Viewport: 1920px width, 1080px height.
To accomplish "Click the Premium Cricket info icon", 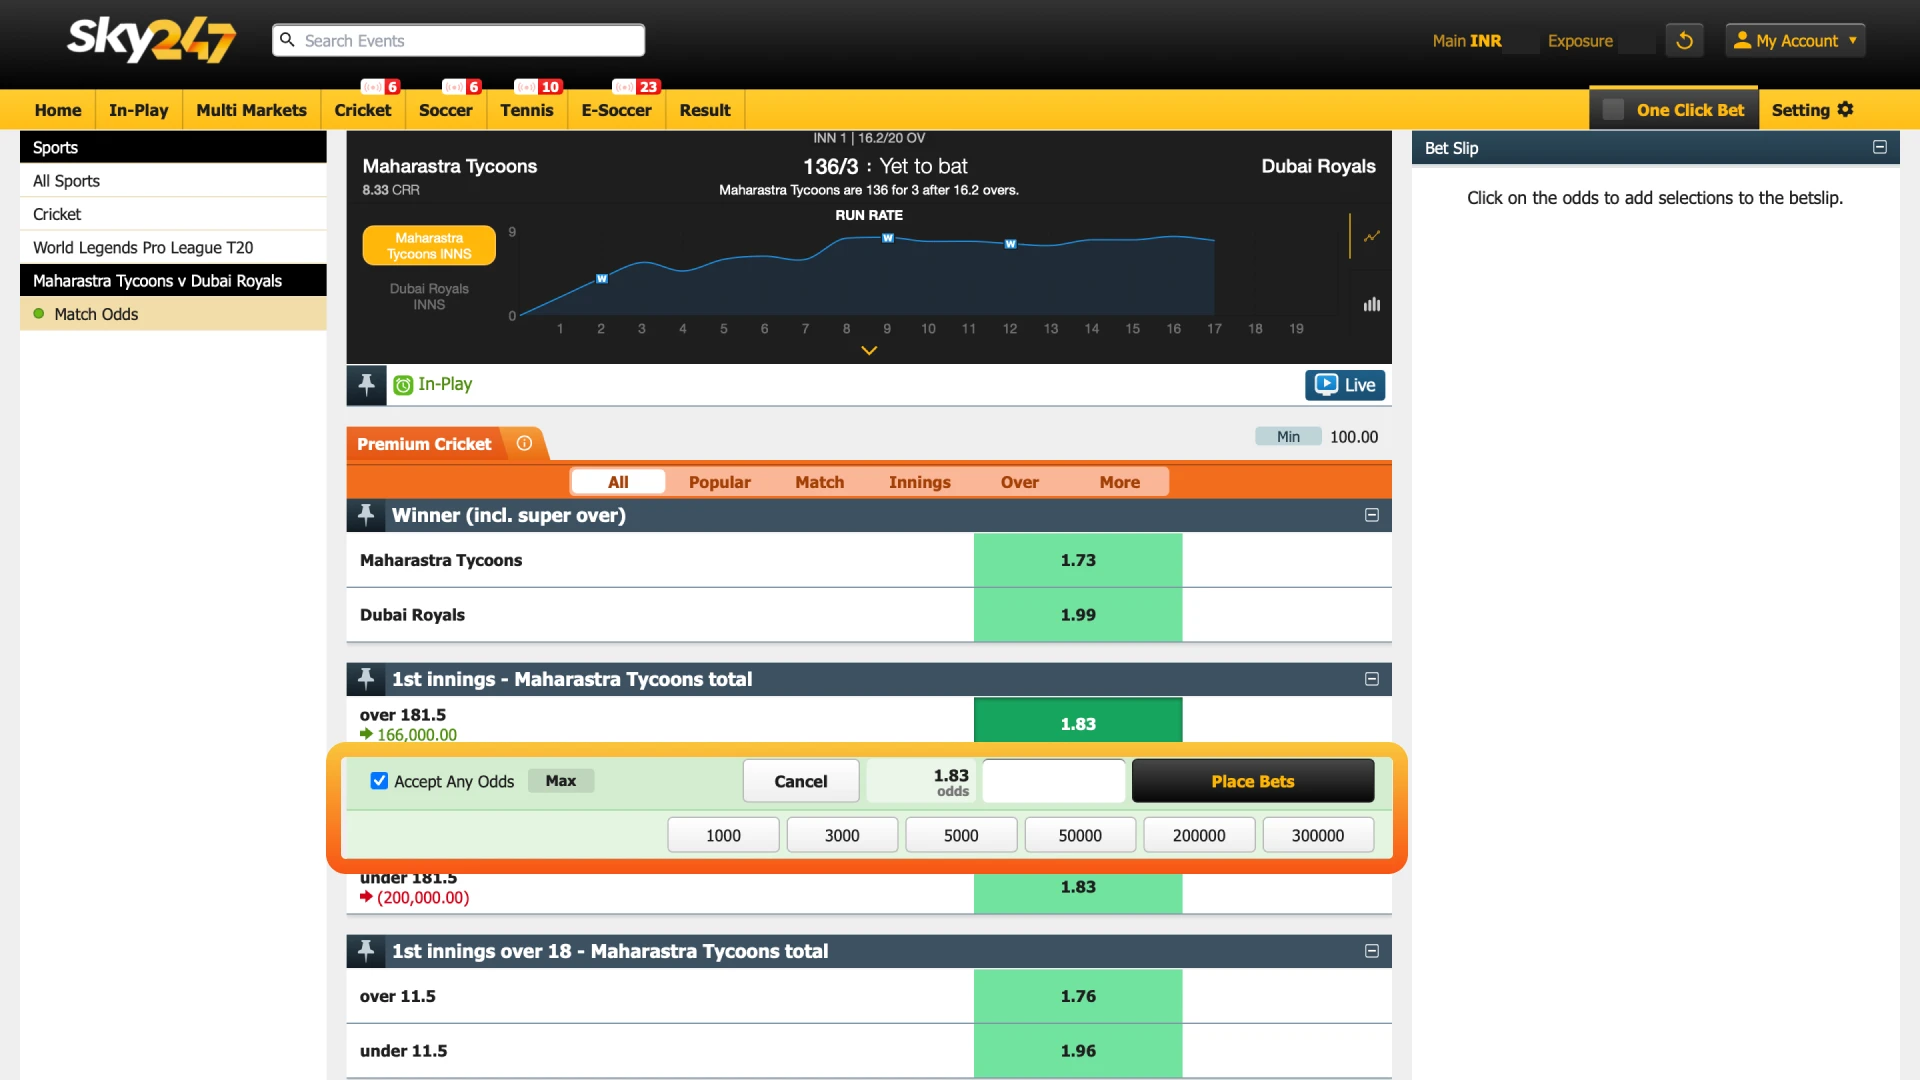I will tap(523, 443).
